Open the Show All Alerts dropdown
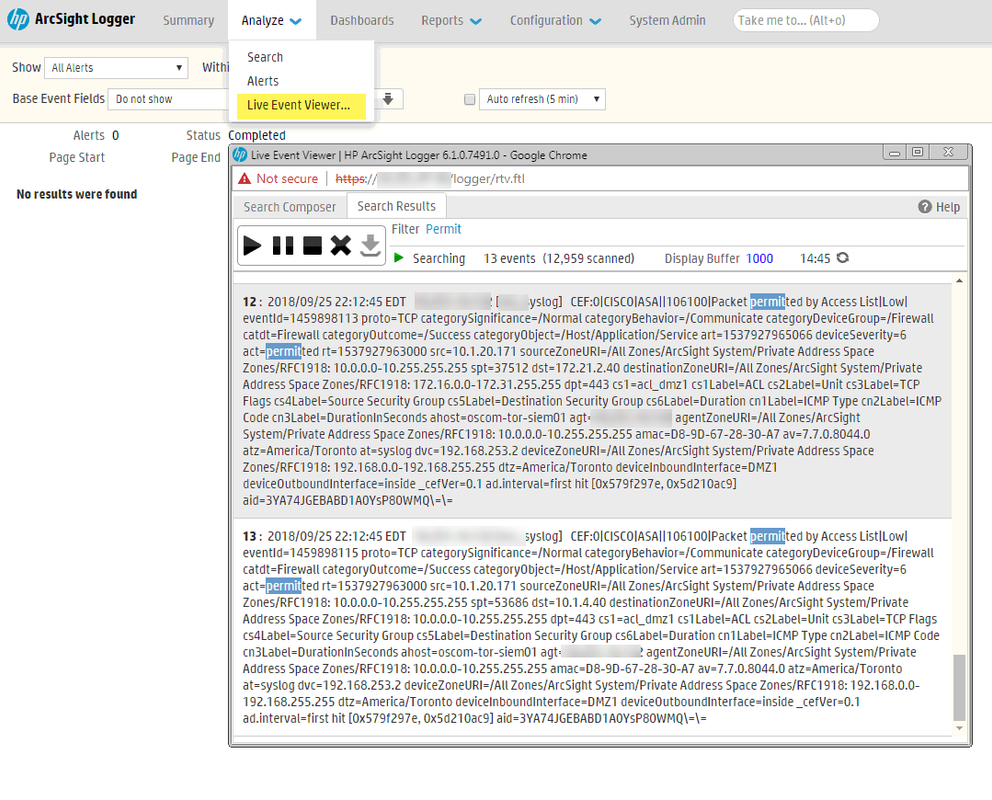The width and height of the screenshot is (992, 800). pos(116,68)
